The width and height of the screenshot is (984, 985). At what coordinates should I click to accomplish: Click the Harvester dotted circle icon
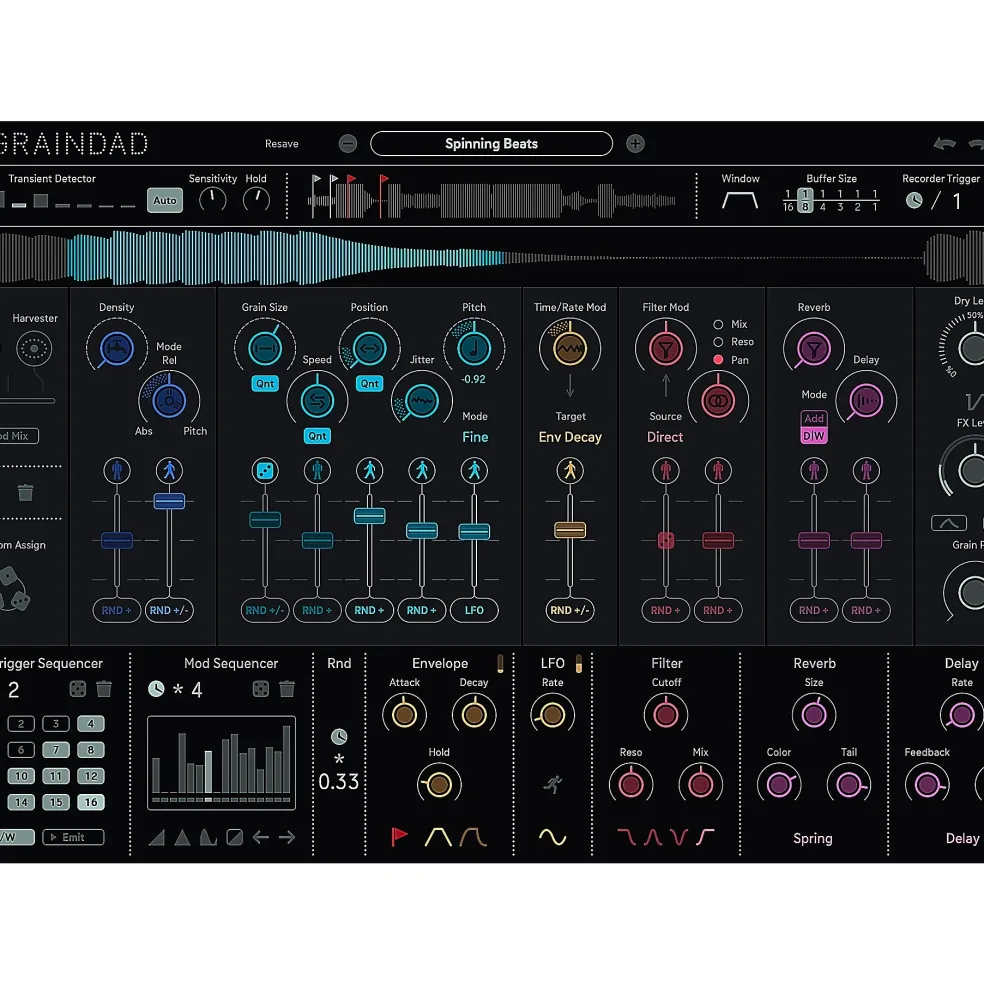(34, 349)
